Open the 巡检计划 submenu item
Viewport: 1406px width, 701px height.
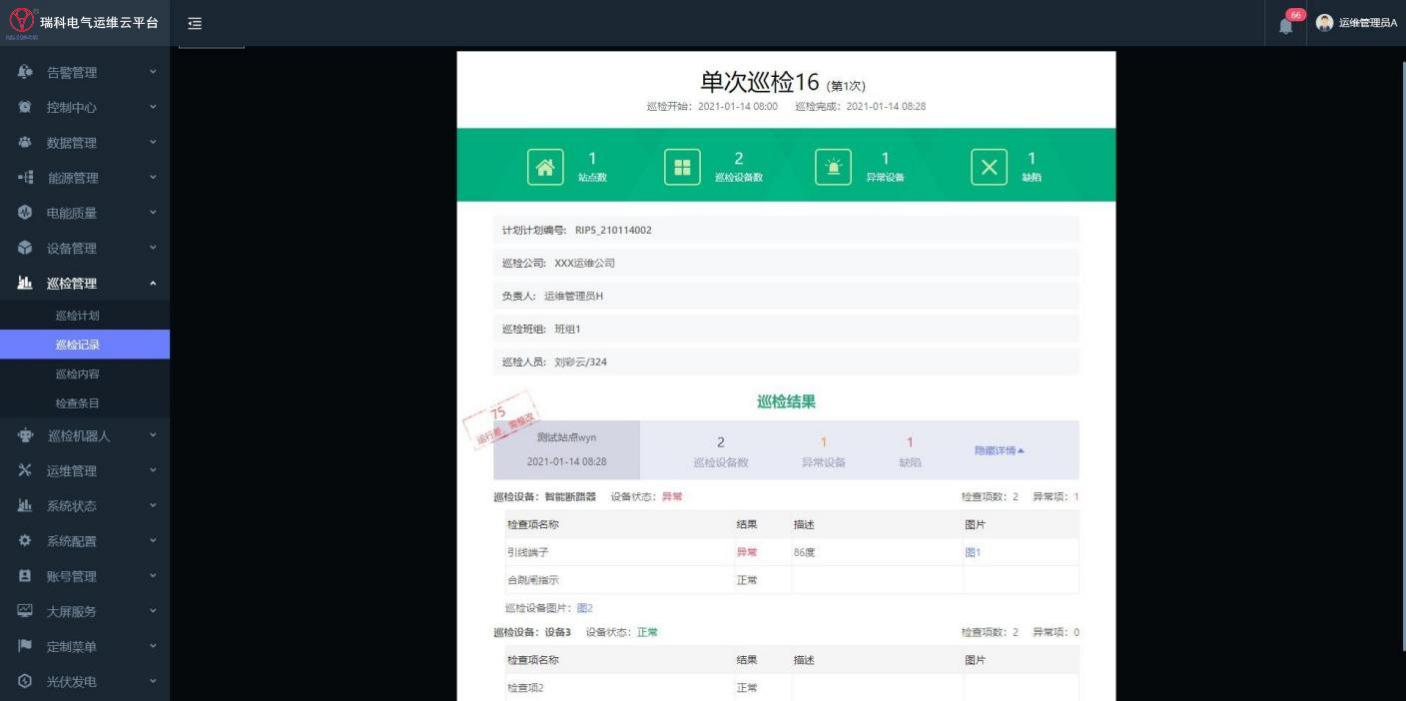point(78,316)
